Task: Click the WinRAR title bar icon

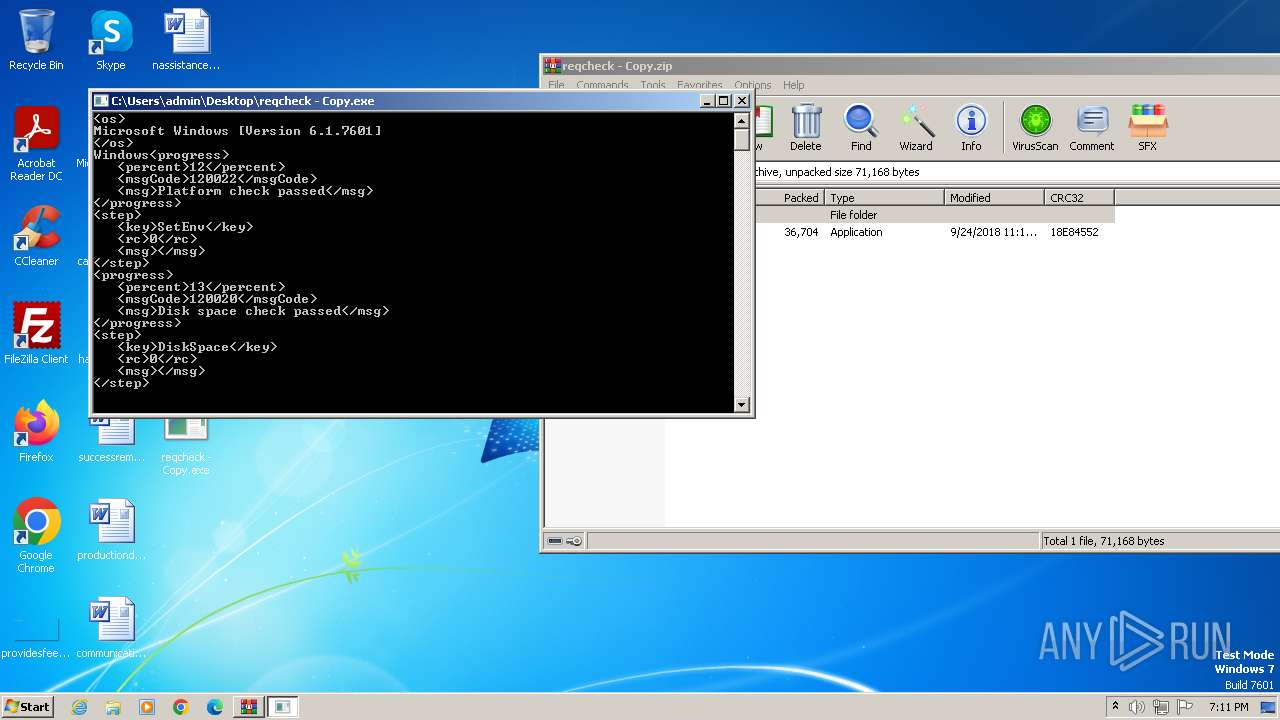Action: [552, 66]
